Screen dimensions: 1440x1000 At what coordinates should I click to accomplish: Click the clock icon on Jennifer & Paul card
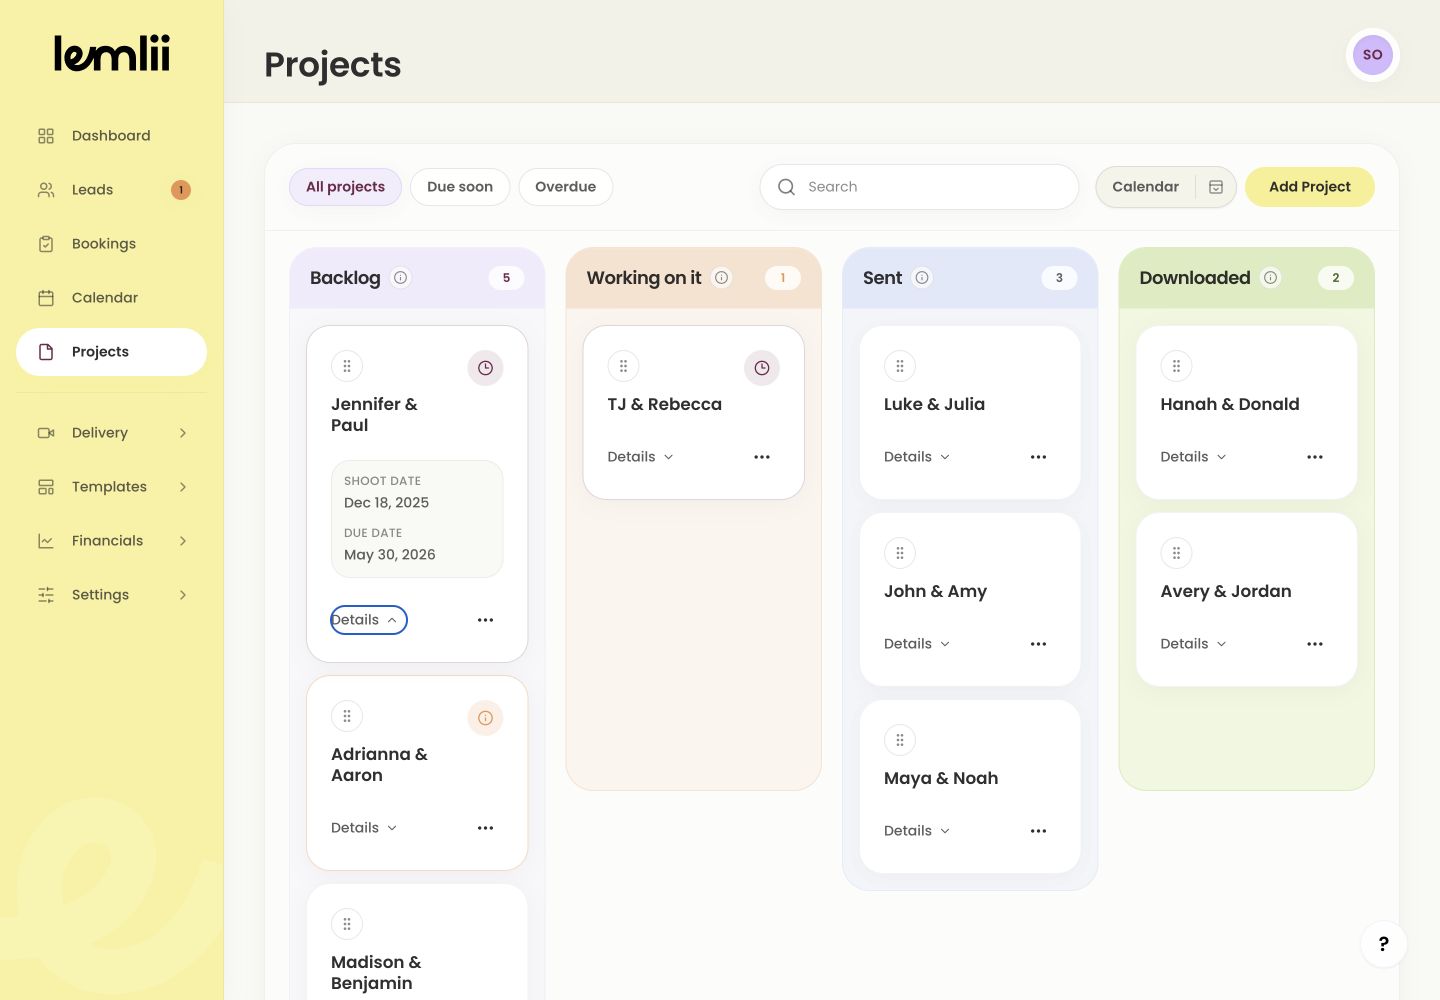[485, 368]
